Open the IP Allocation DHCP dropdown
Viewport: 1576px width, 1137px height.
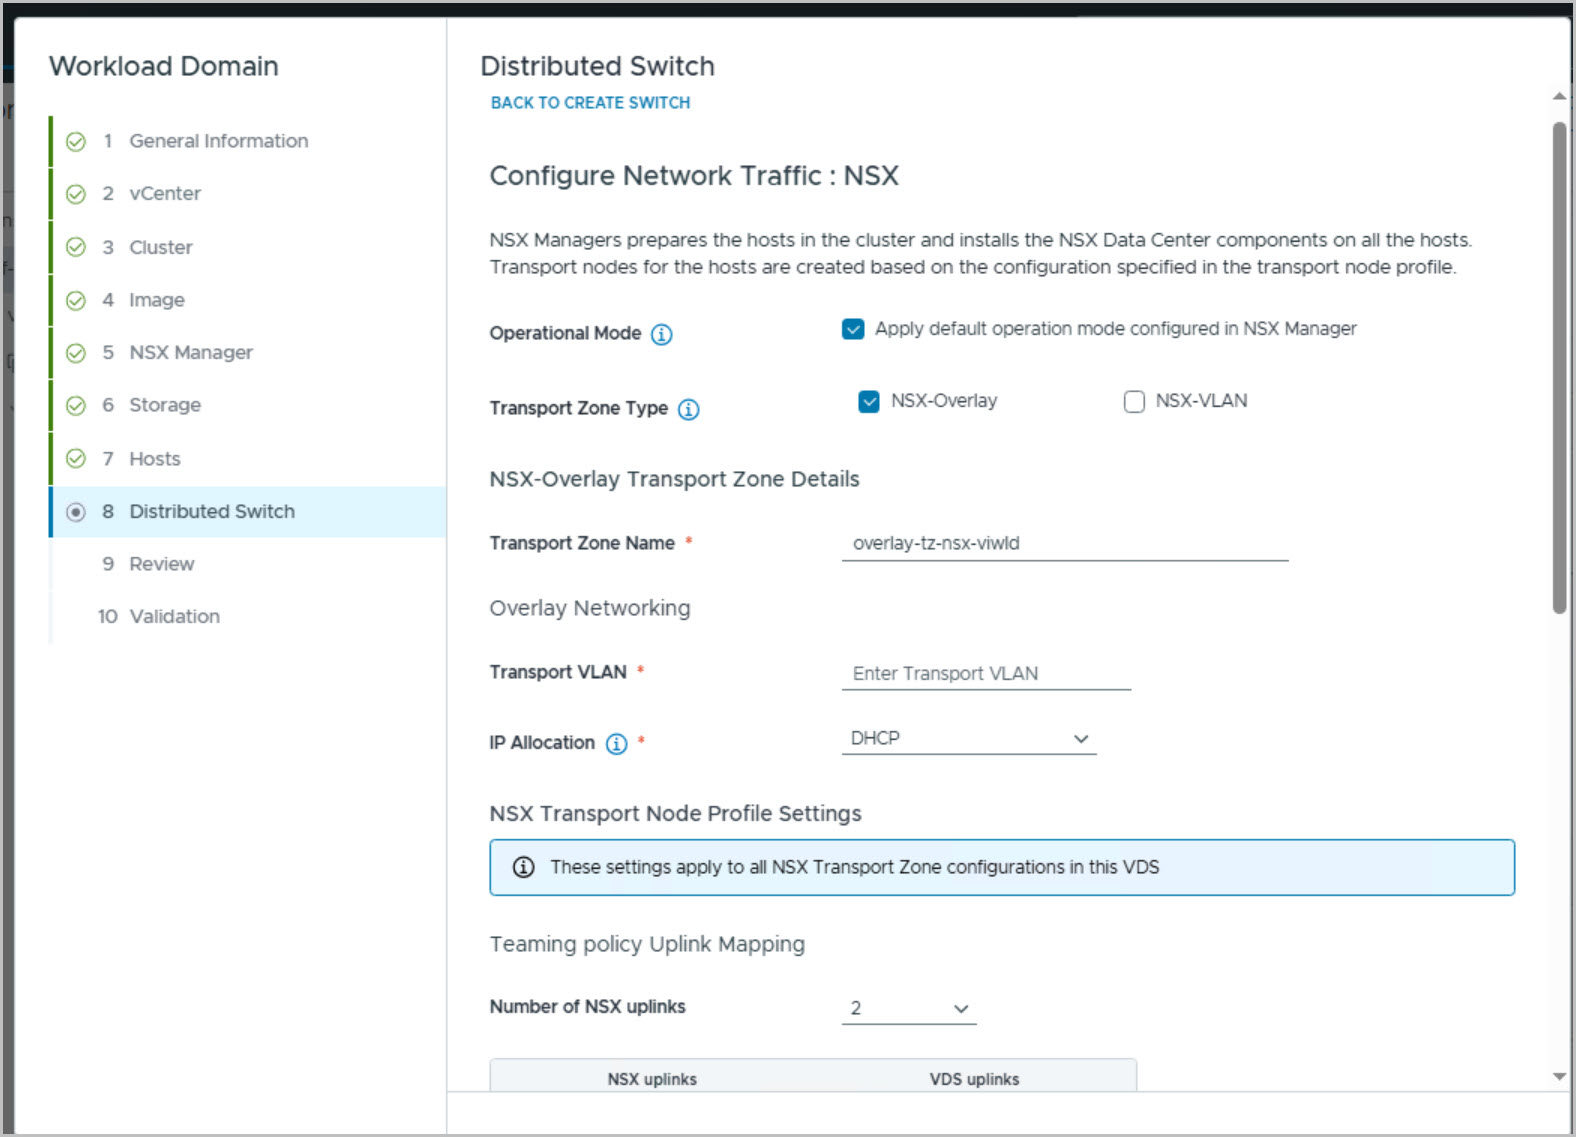(x=969, y=739)
